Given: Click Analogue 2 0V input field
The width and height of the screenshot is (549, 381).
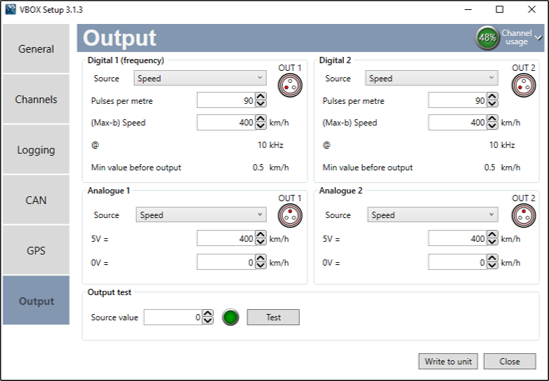Looking at the screenshot, I should coord(458,262).
